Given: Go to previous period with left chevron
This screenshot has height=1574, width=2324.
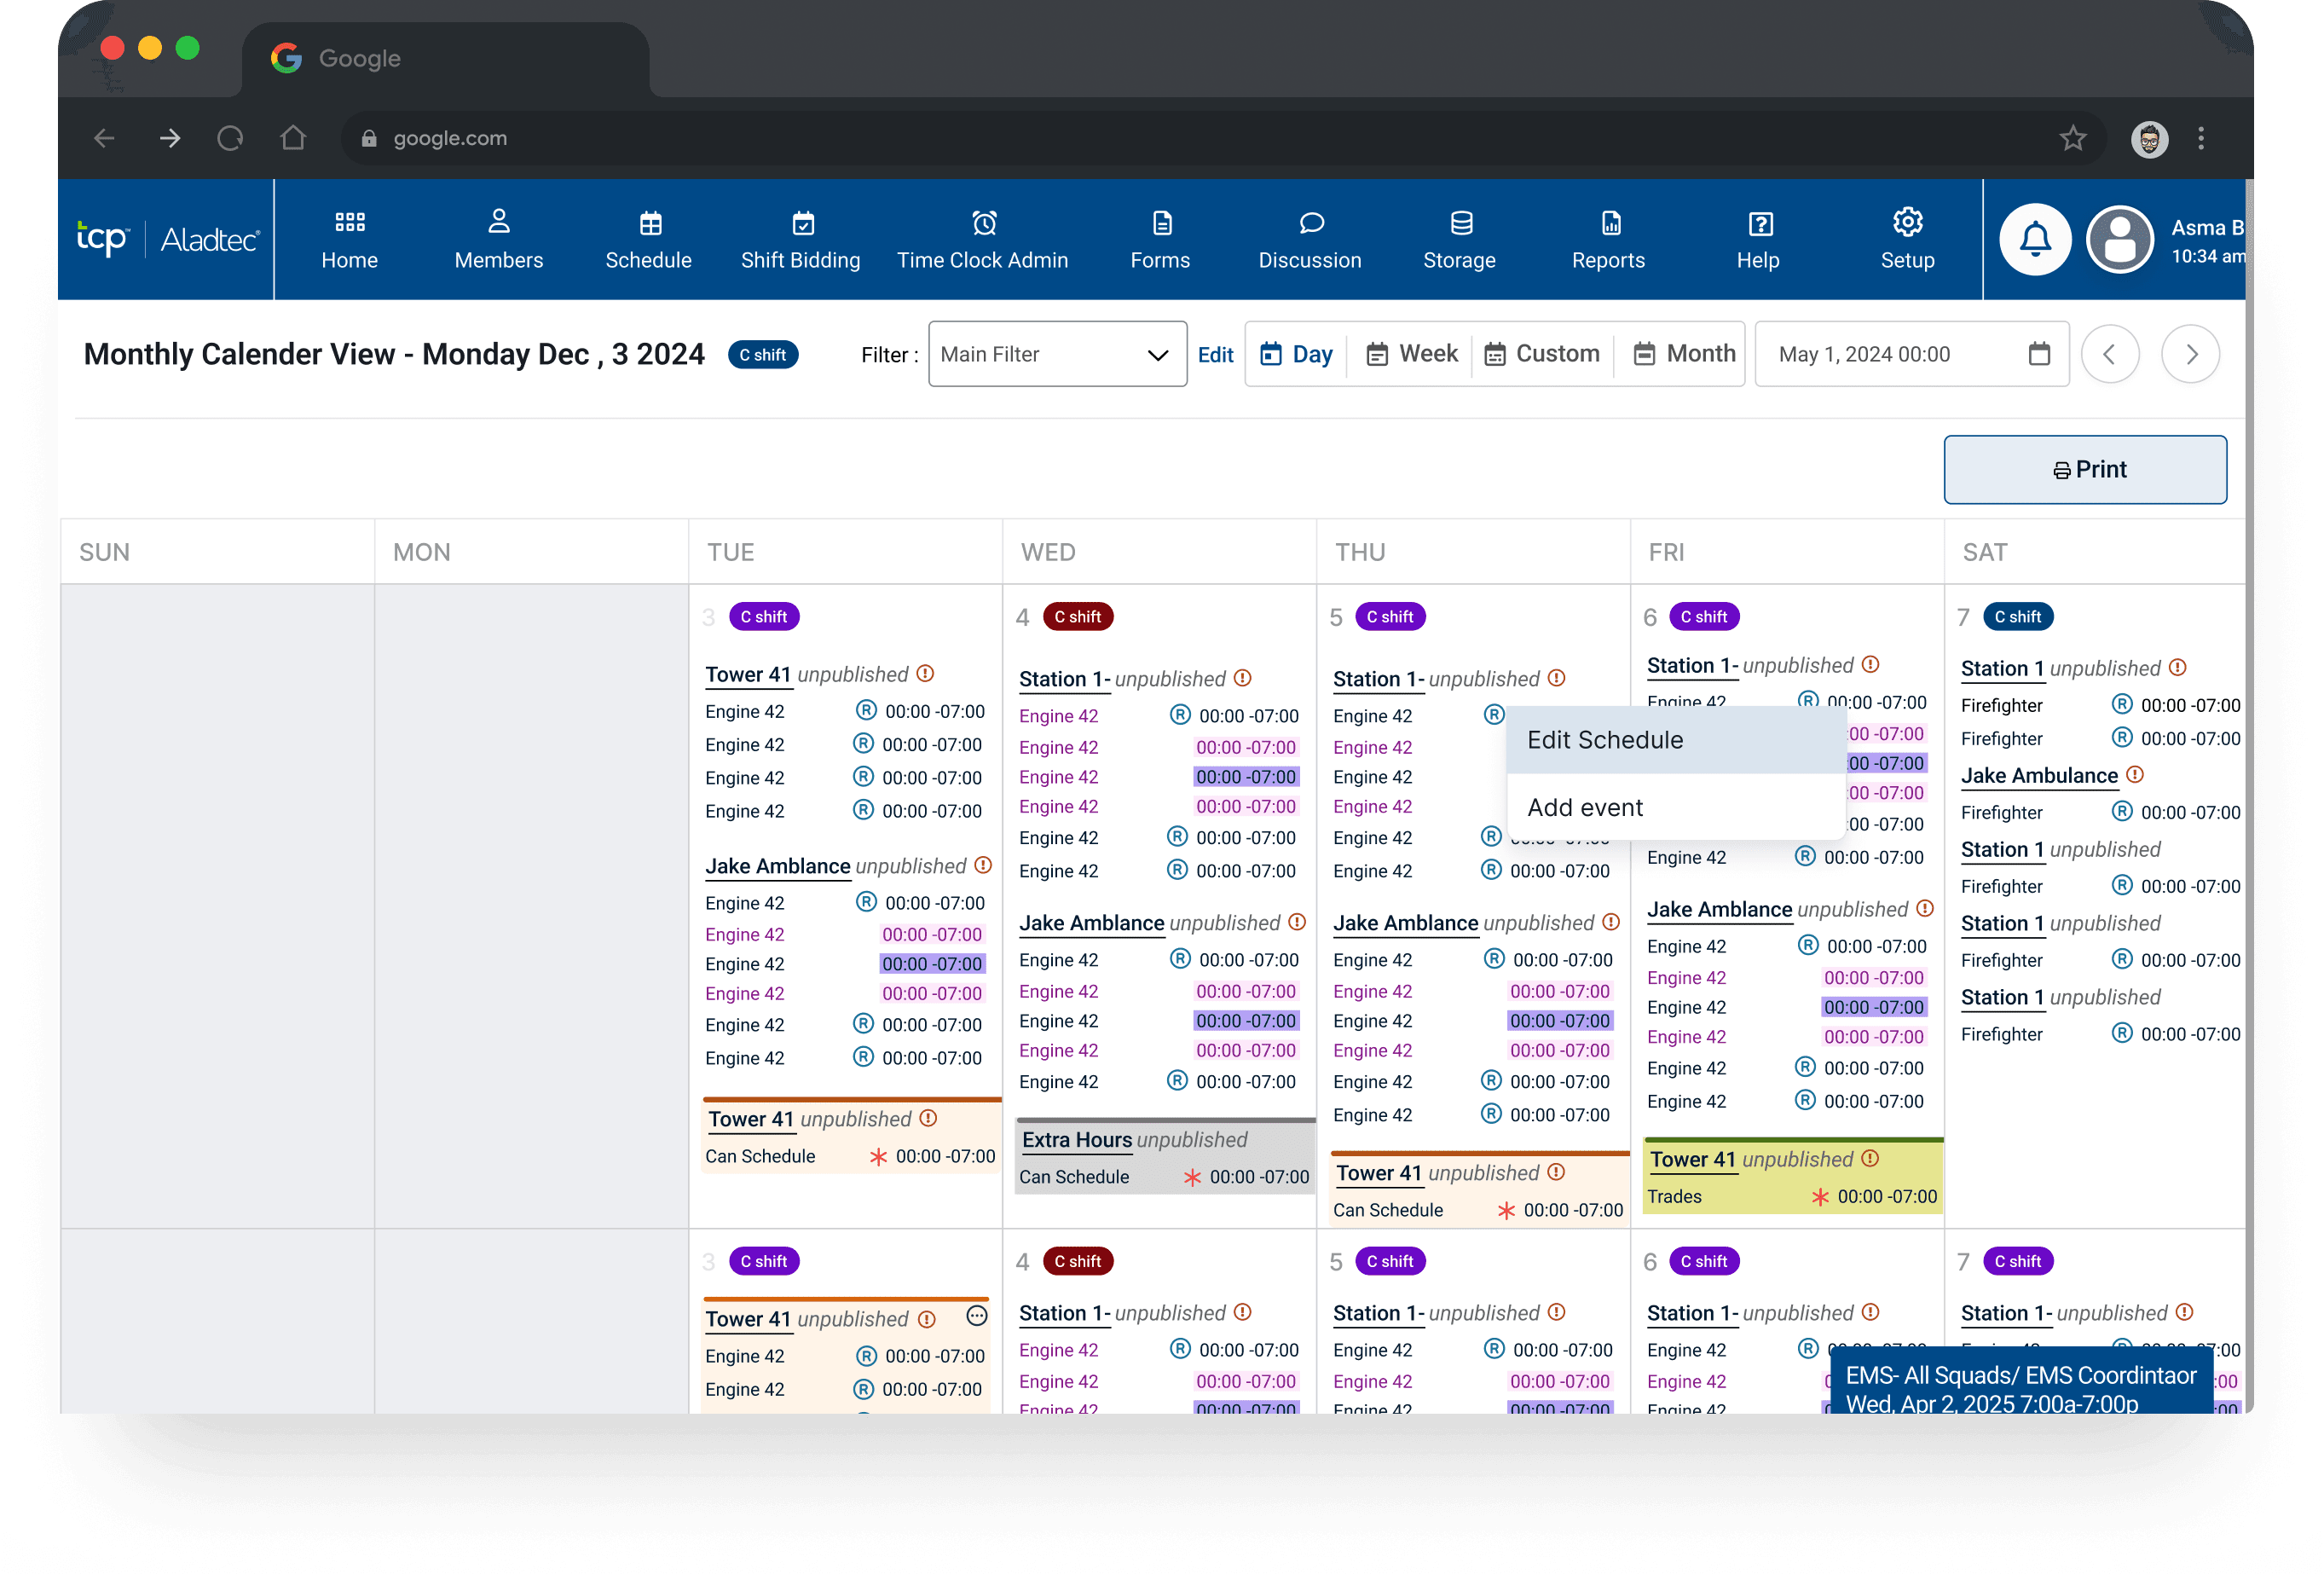Looking at the screenshot, I should (2109, 354).
